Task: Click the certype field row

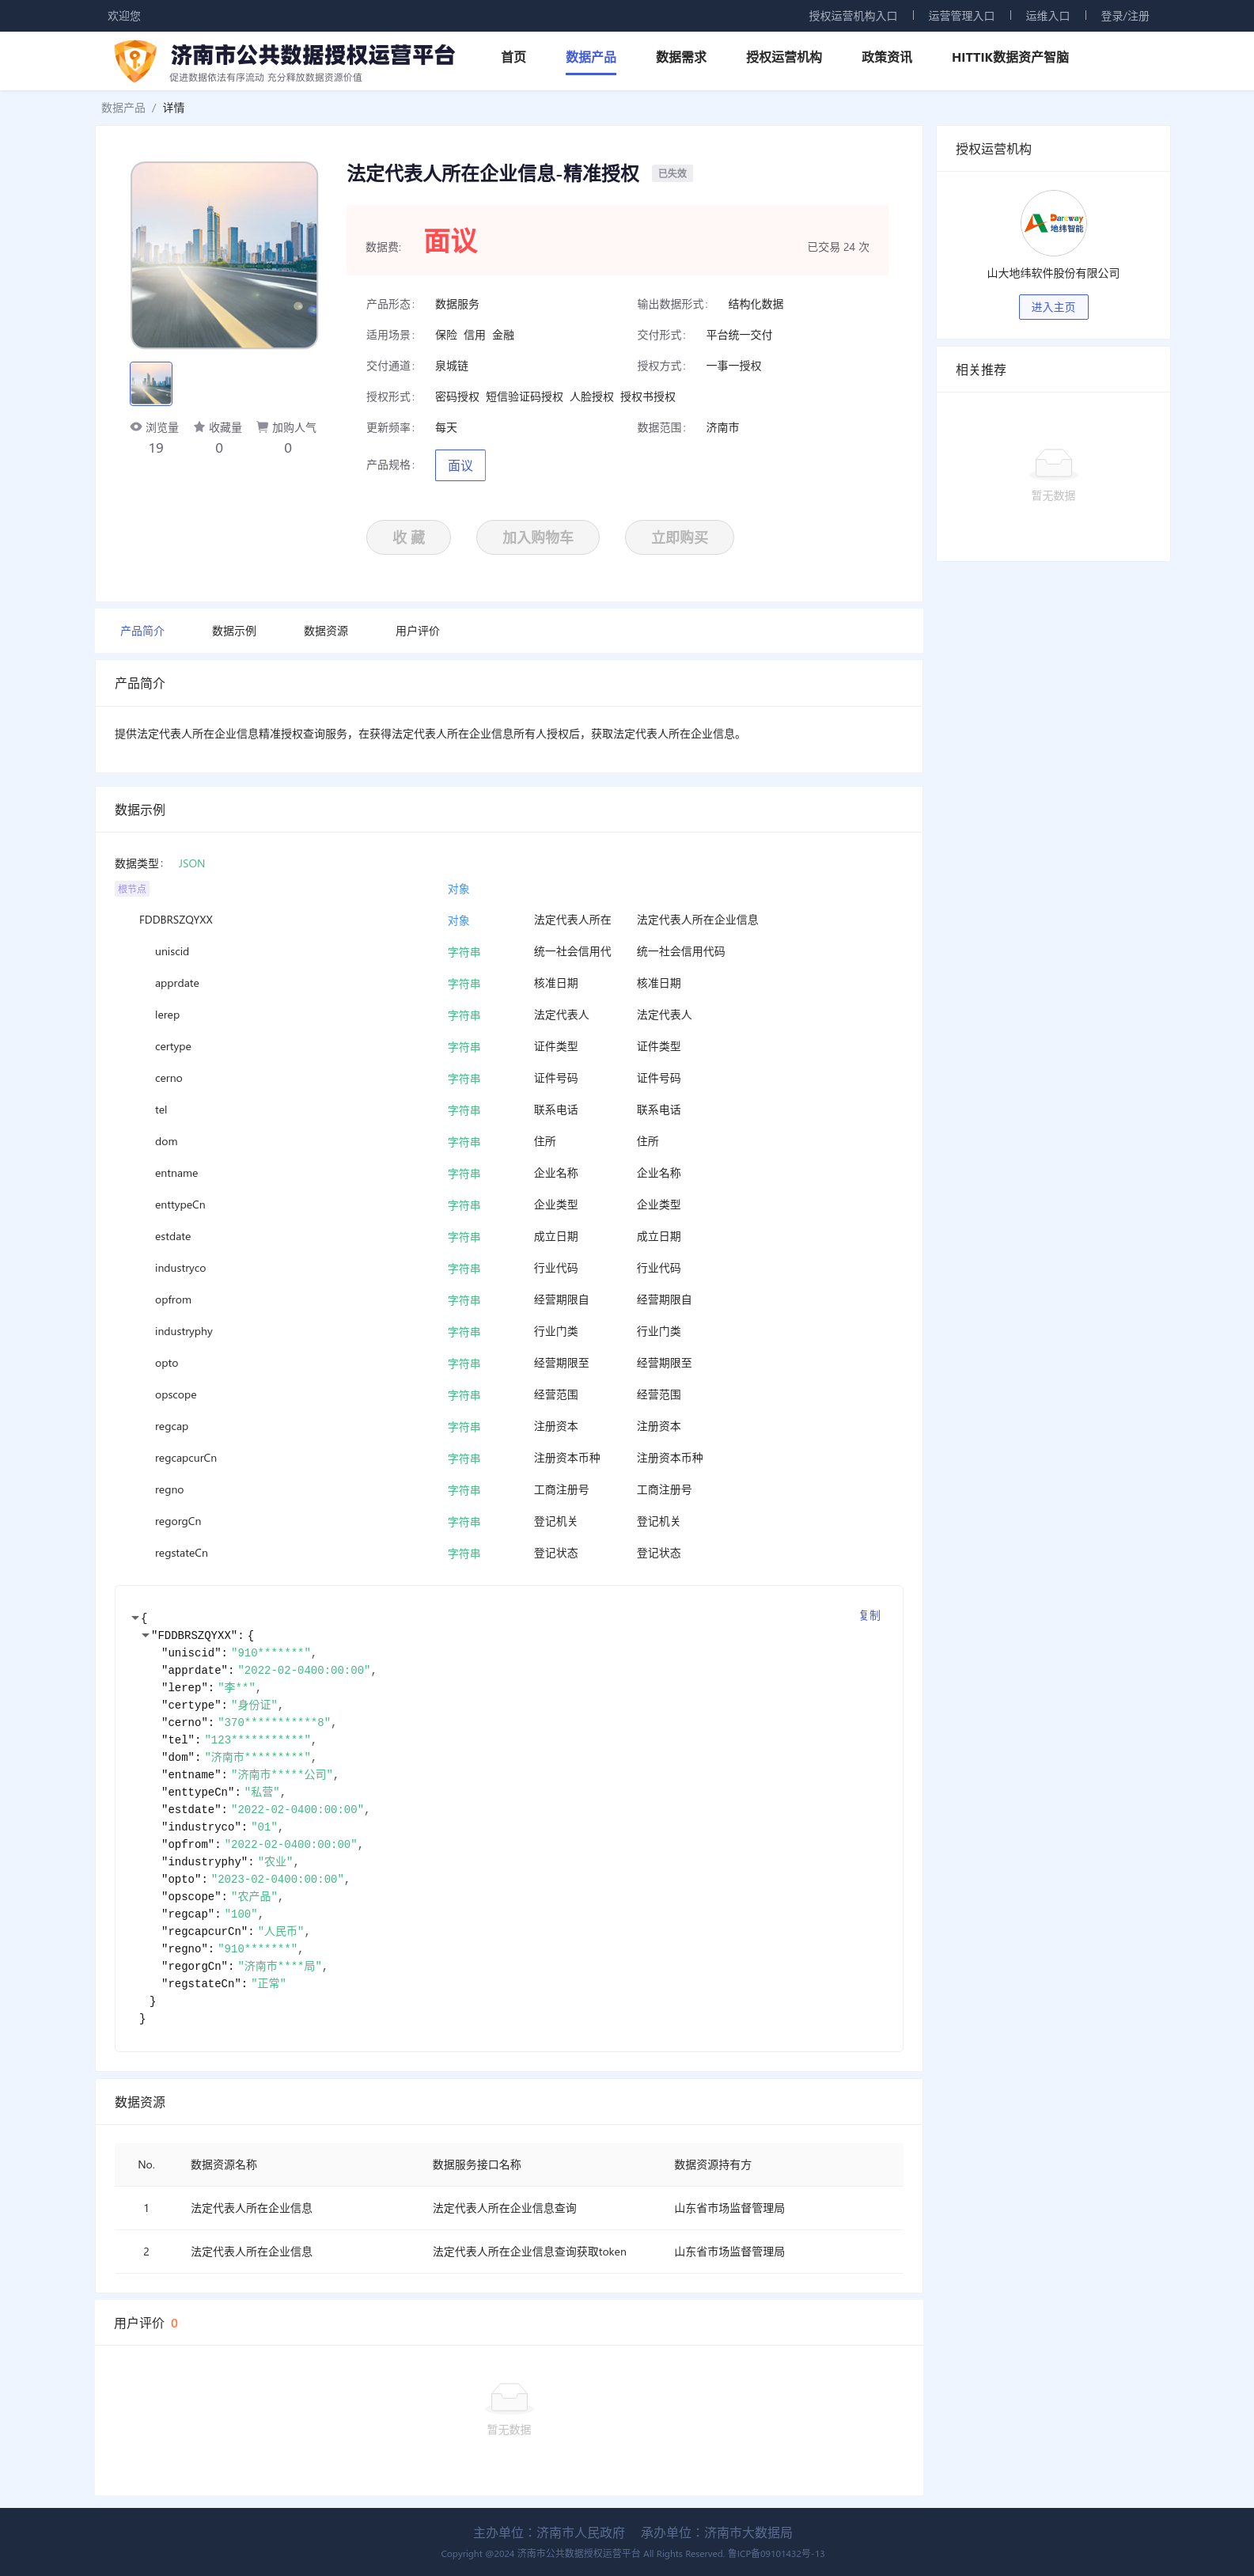Action: point(509,1047)
